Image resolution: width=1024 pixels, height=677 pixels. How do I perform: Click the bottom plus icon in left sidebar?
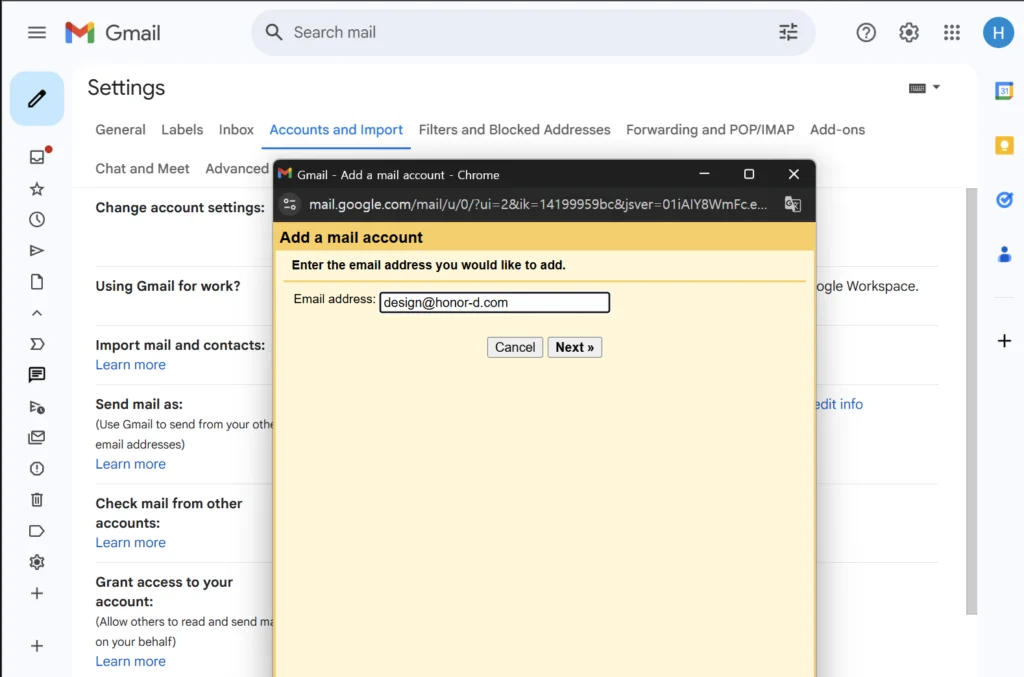37,646
